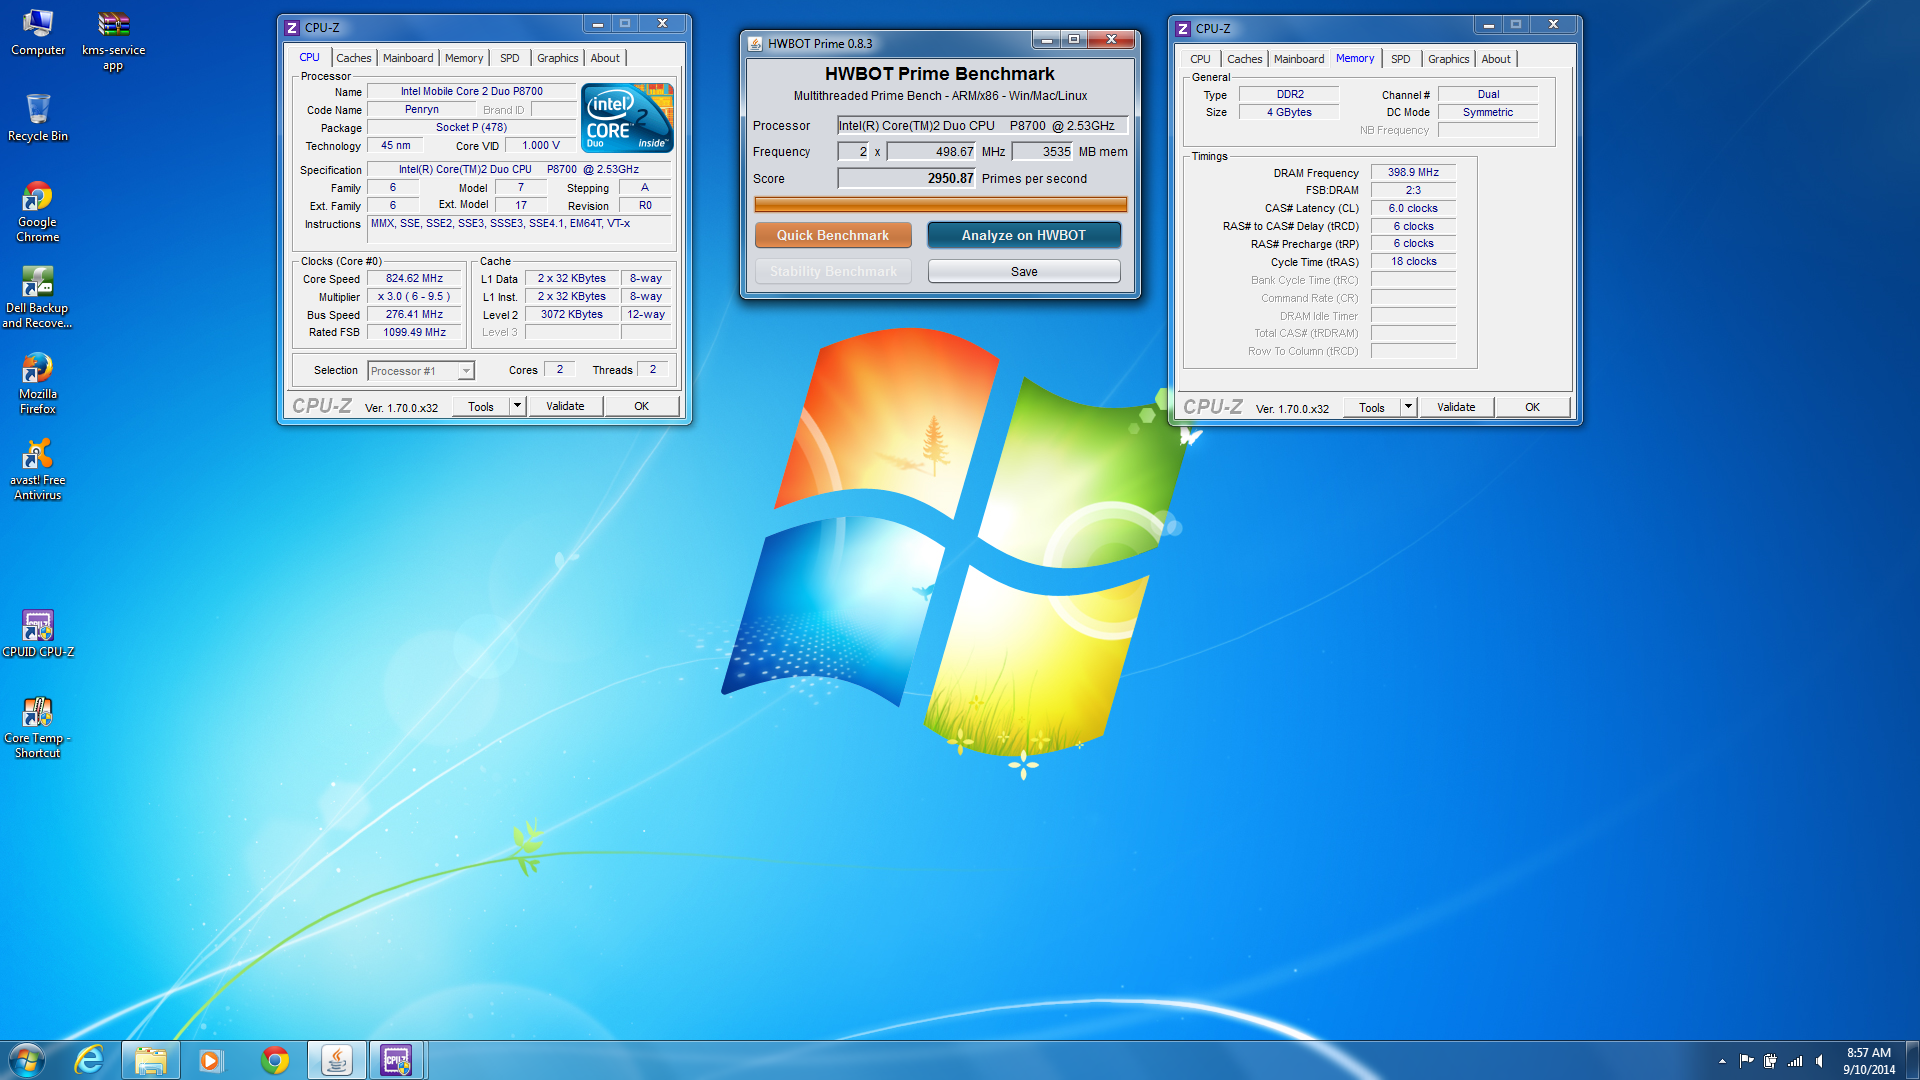Click Analyze on HWBOT button
Screen dimensions: 1920x1080
click(1023, 235)
